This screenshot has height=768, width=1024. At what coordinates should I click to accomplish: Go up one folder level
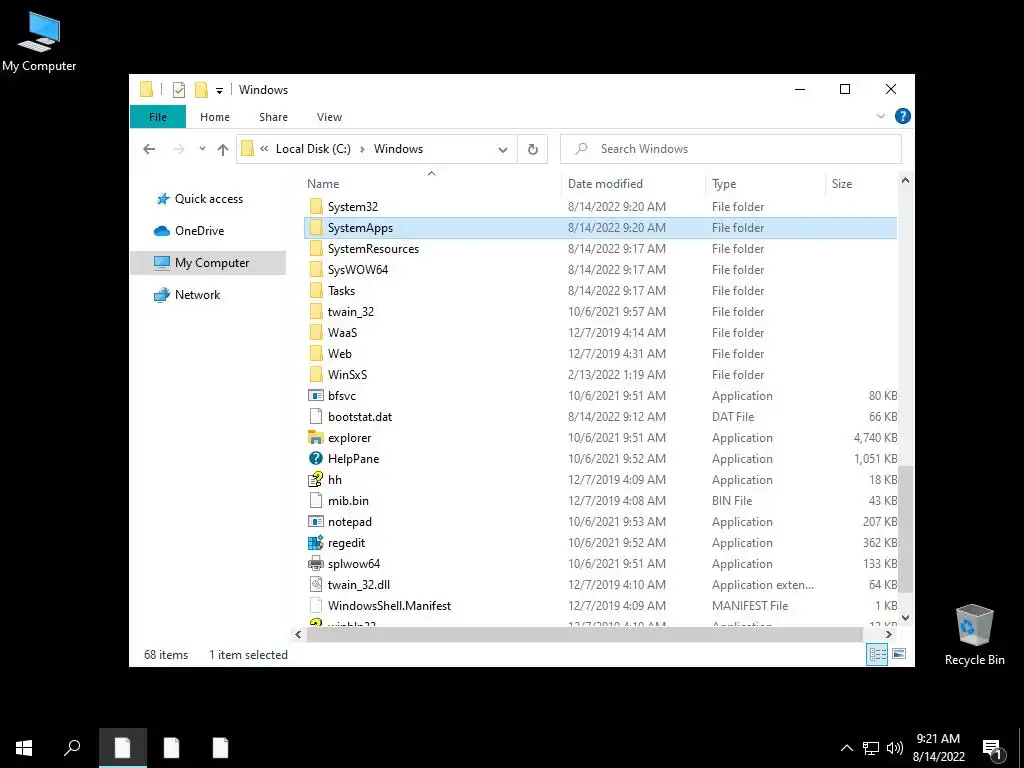tap(223, 149)
